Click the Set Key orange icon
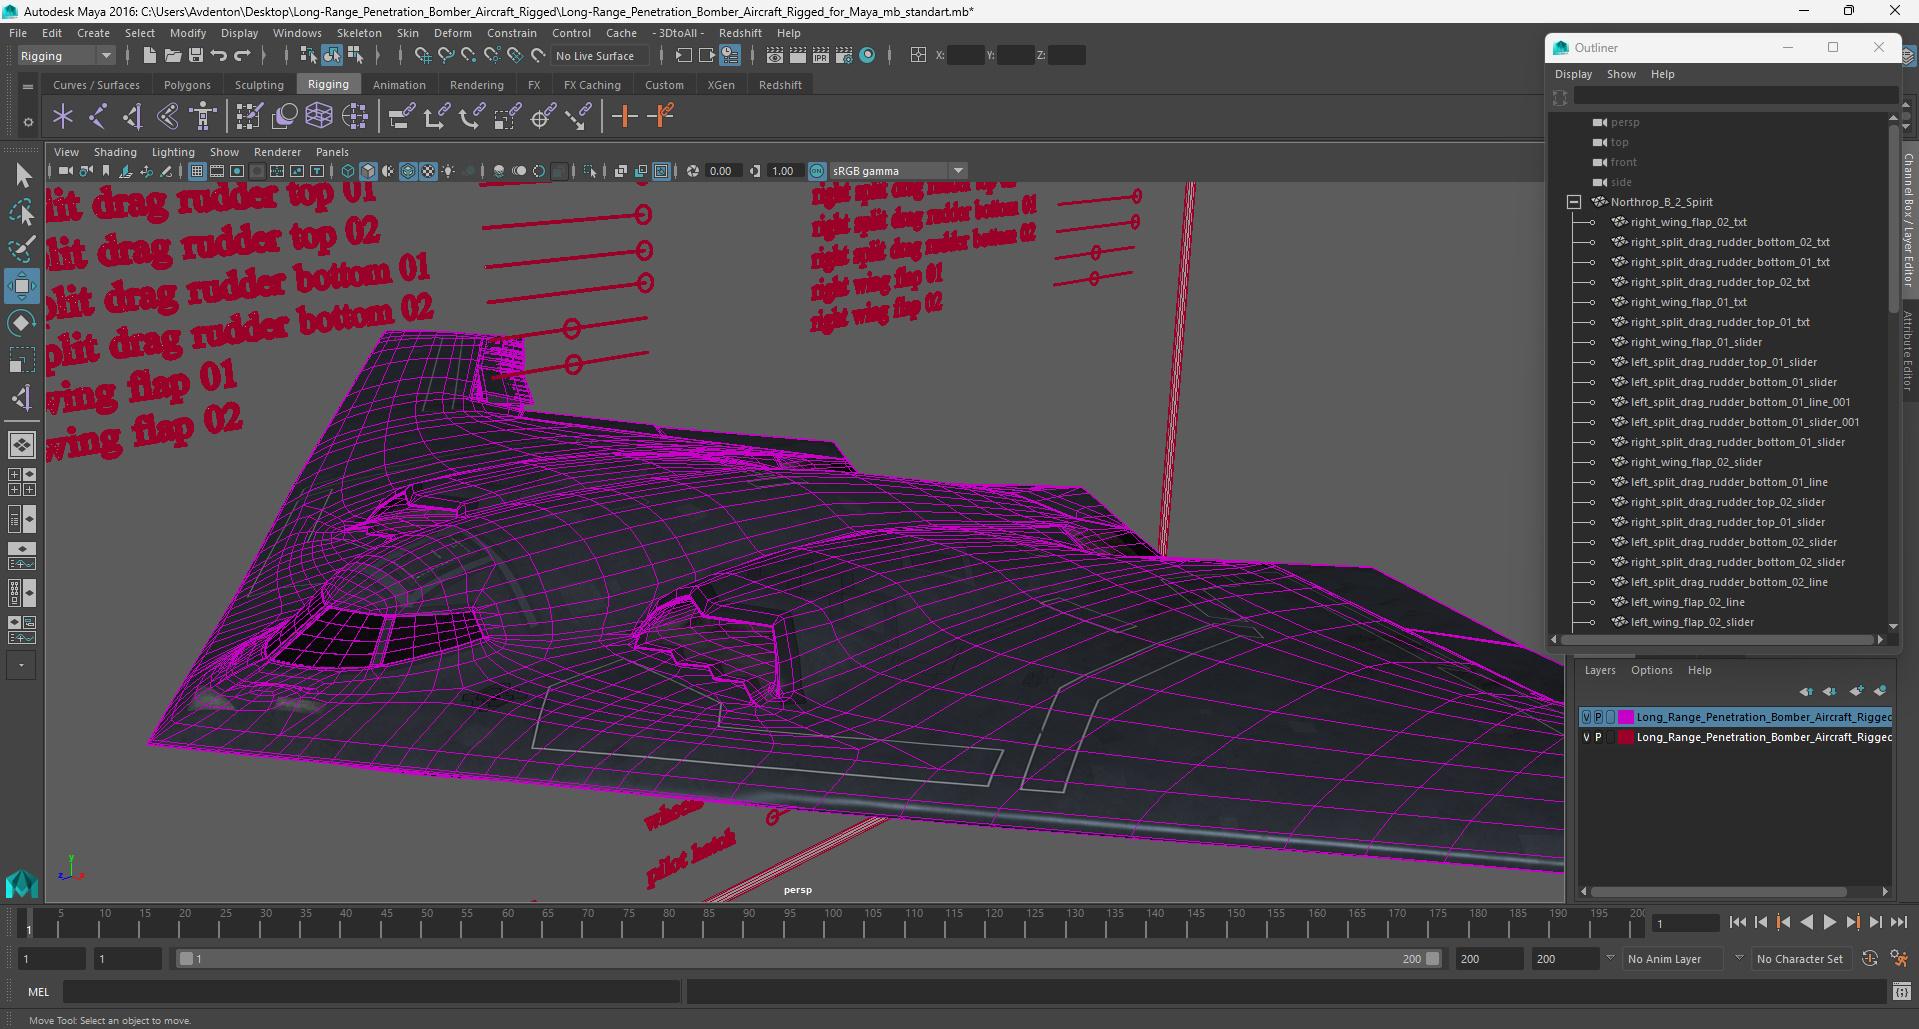Viewport: 1919px width, 1029px height. coord(625,117)
